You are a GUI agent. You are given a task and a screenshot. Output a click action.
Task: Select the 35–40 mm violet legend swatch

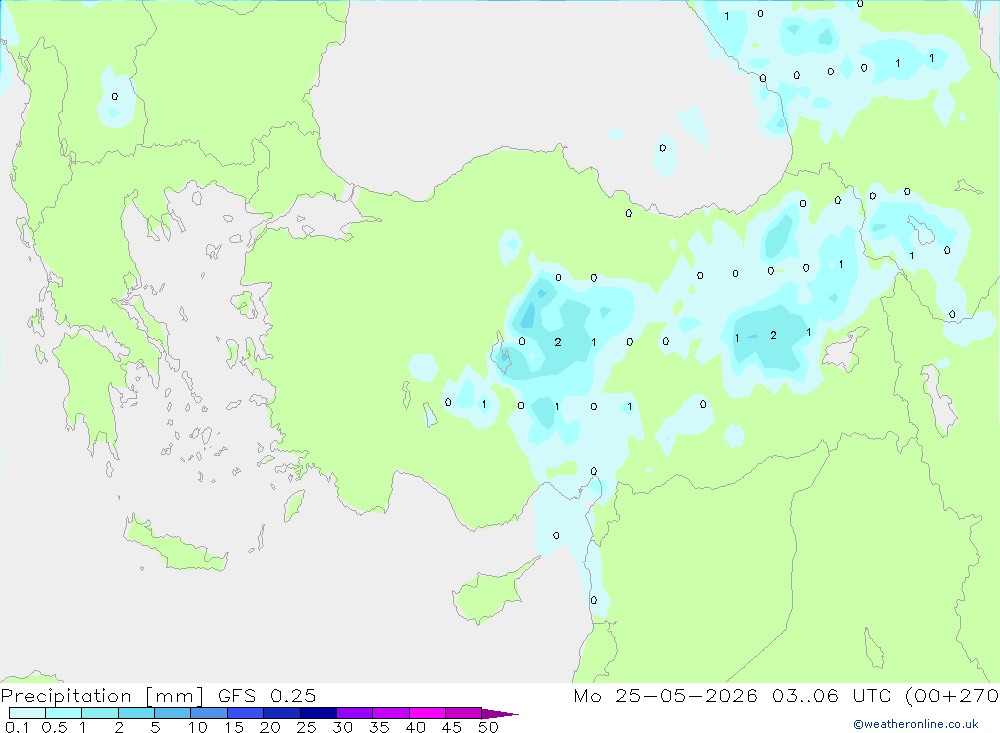pyautogui.click(x=391, y=713)
